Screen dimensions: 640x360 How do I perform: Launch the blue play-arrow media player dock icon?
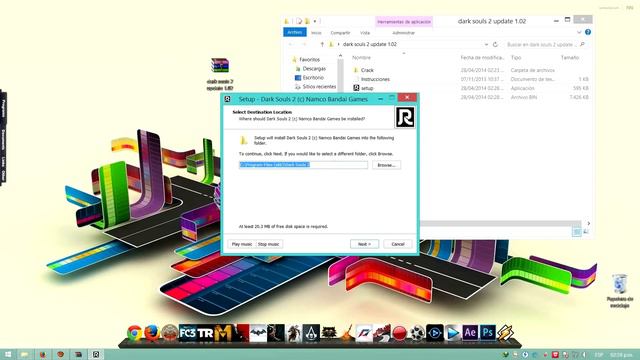click(x=452, y=333)
